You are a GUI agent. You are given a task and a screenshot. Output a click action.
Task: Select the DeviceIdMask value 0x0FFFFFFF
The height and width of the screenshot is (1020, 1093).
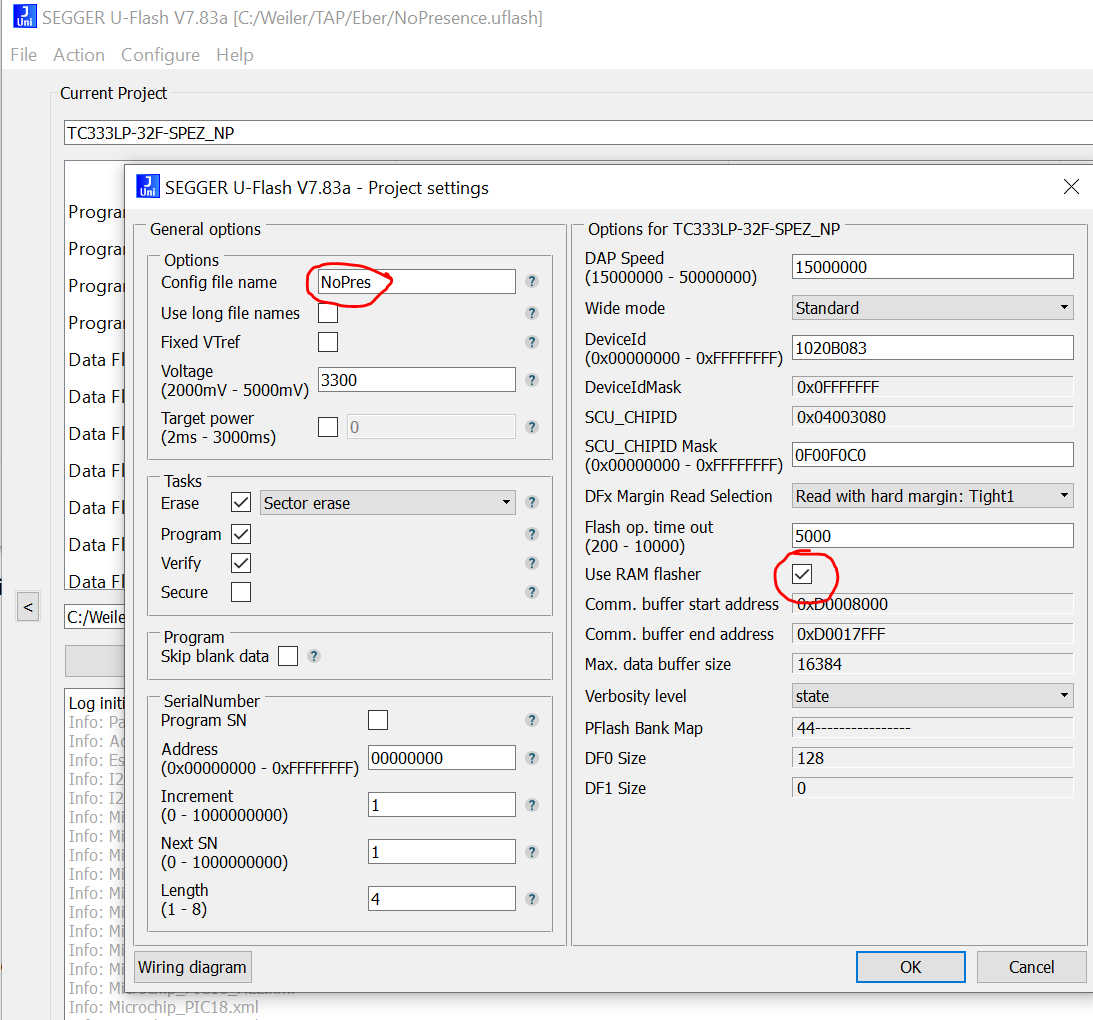click(x=933, y=387)
